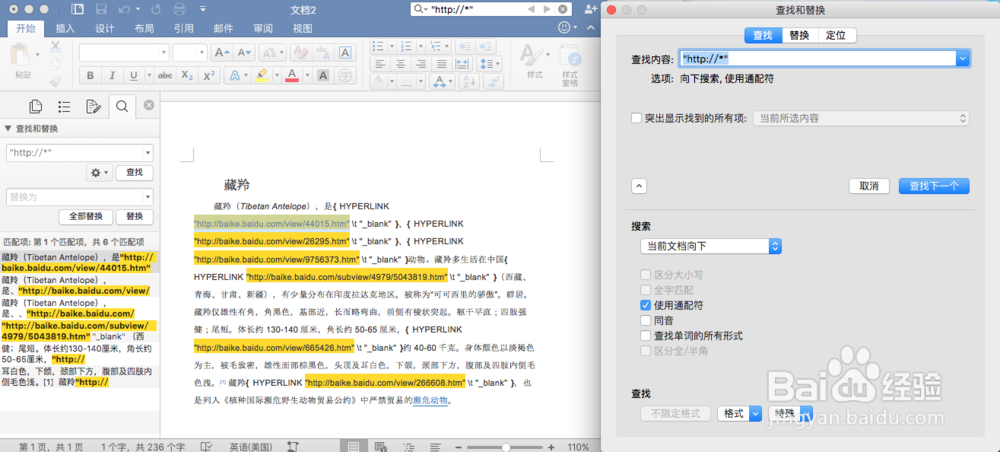Switch to the 设计 ribbon tab
Viewport: 1000px width, 452px height.
point(105,29)
